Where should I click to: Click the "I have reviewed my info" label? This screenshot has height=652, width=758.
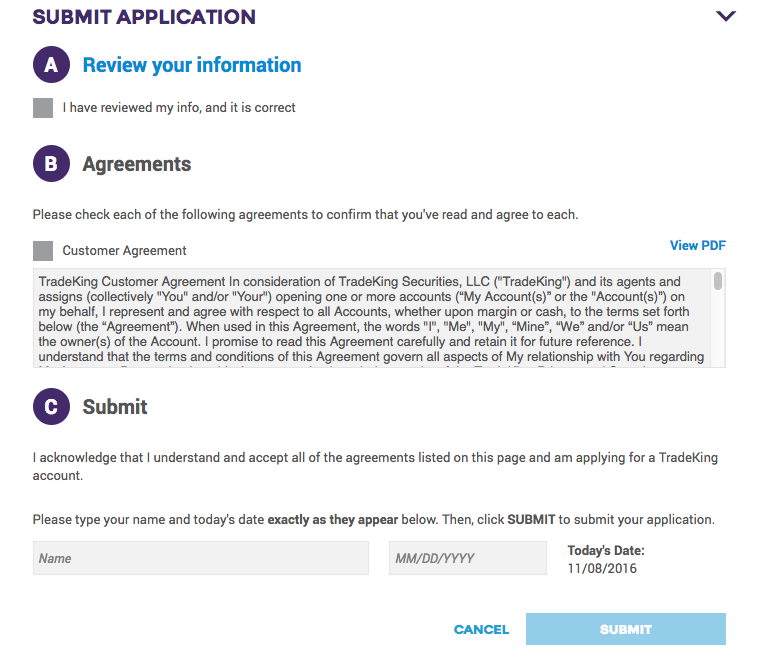[179, 108]
